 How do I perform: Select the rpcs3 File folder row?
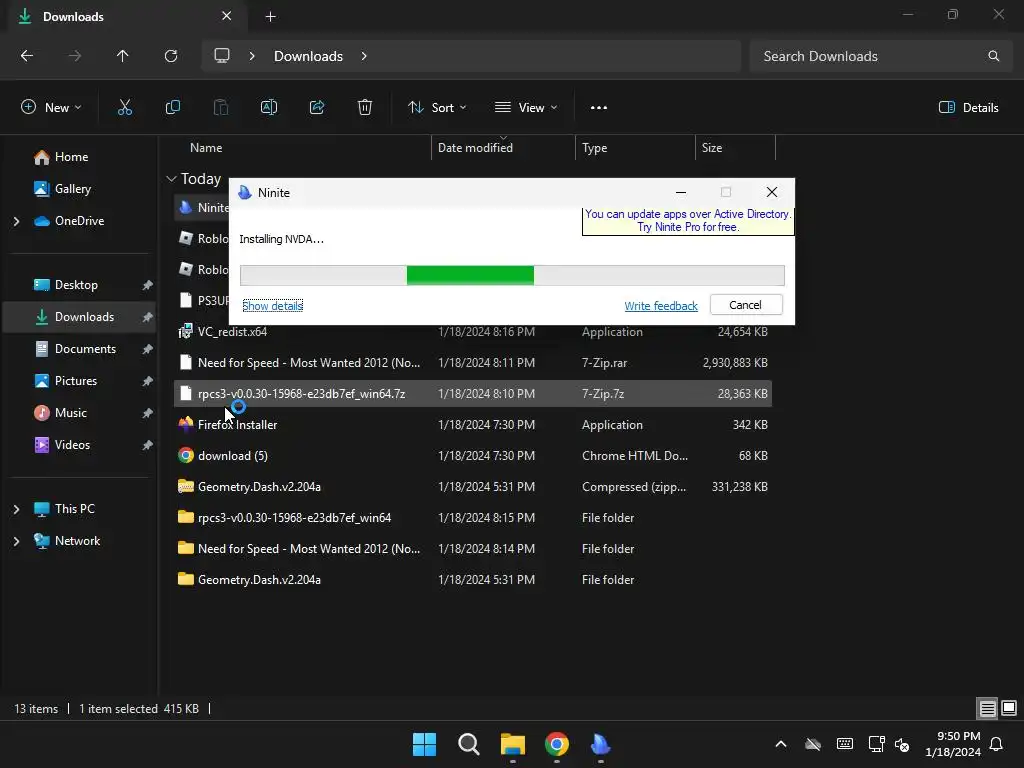pyautogui.click(x=473, y=518)
